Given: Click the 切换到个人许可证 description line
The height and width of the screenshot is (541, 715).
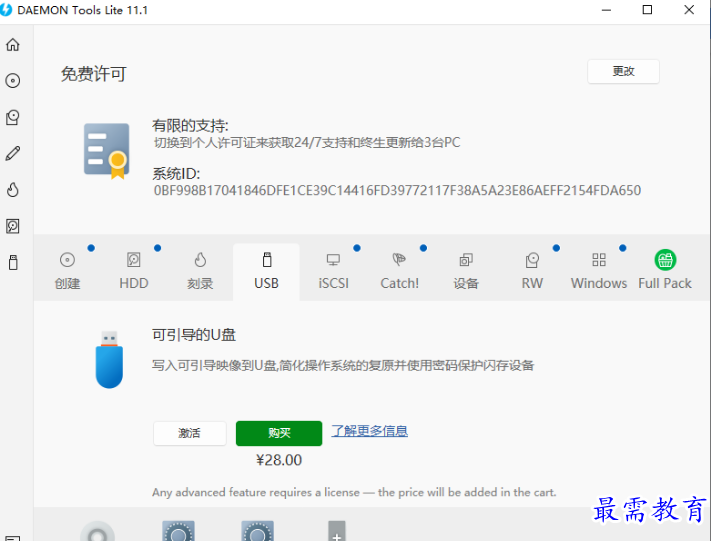Looking at the screenshot, I should coord(307,143).
